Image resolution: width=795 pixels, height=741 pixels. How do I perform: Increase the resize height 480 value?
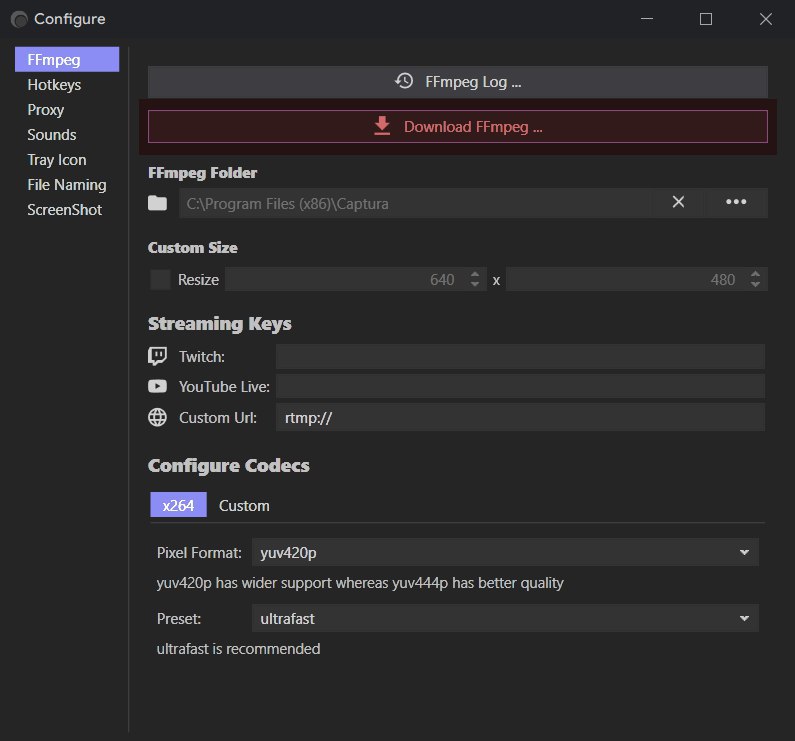click(x=755, y=274)
